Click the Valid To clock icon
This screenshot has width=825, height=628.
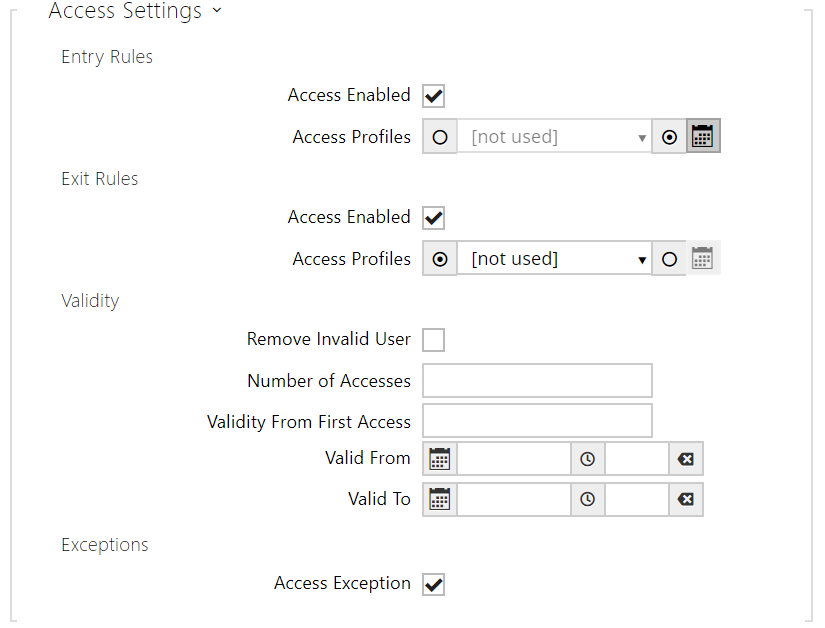coord(588,499)
